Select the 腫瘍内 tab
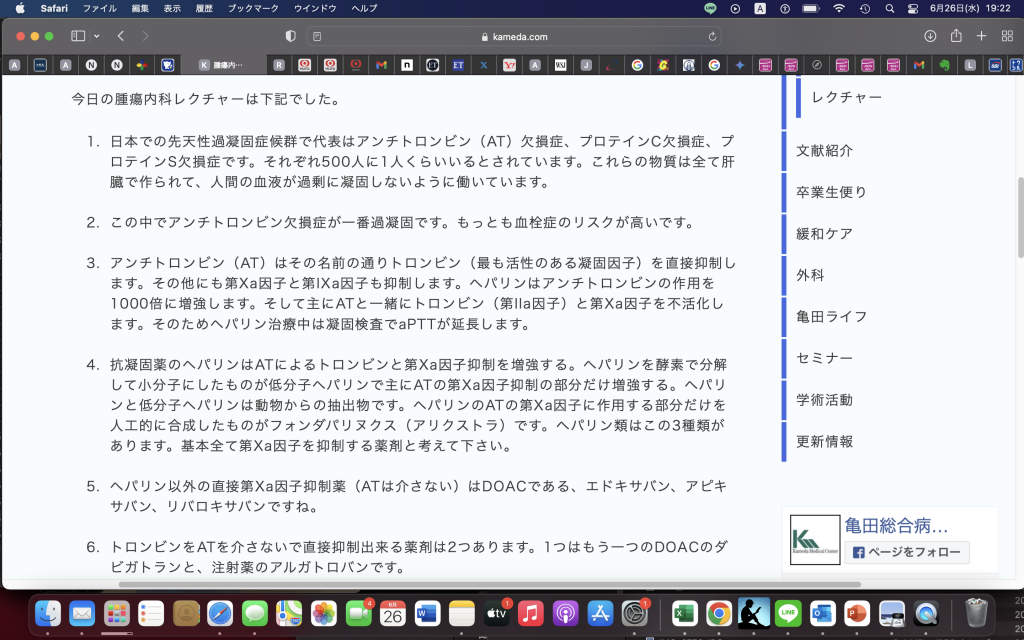Viewport: 1024px width, 640px height. tap(222, 67)
